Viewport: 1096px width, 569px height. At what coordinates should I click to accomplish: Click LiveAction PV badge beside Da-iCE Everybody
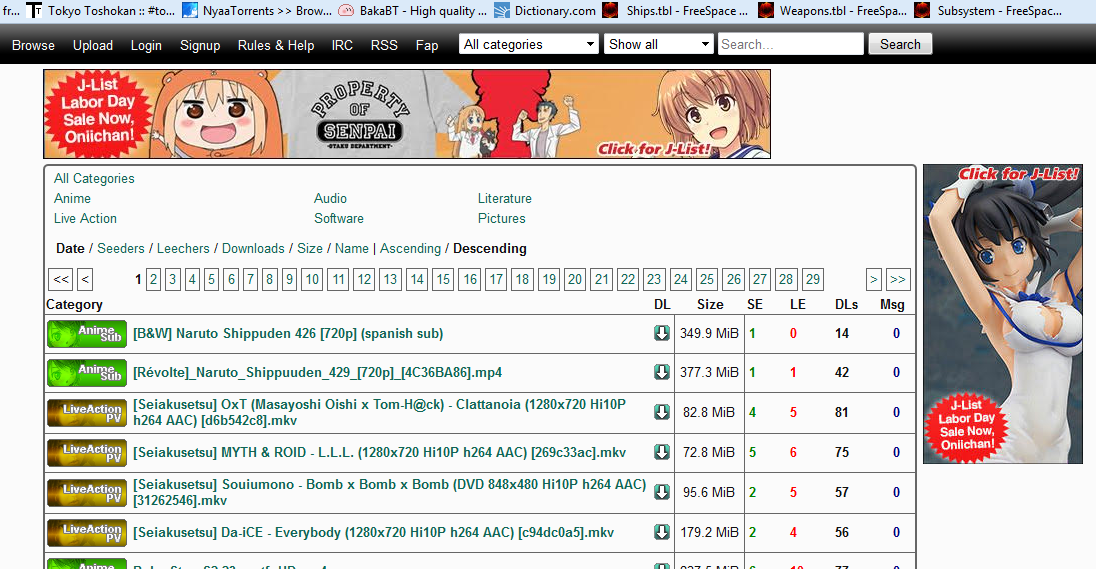click(87, 532)
